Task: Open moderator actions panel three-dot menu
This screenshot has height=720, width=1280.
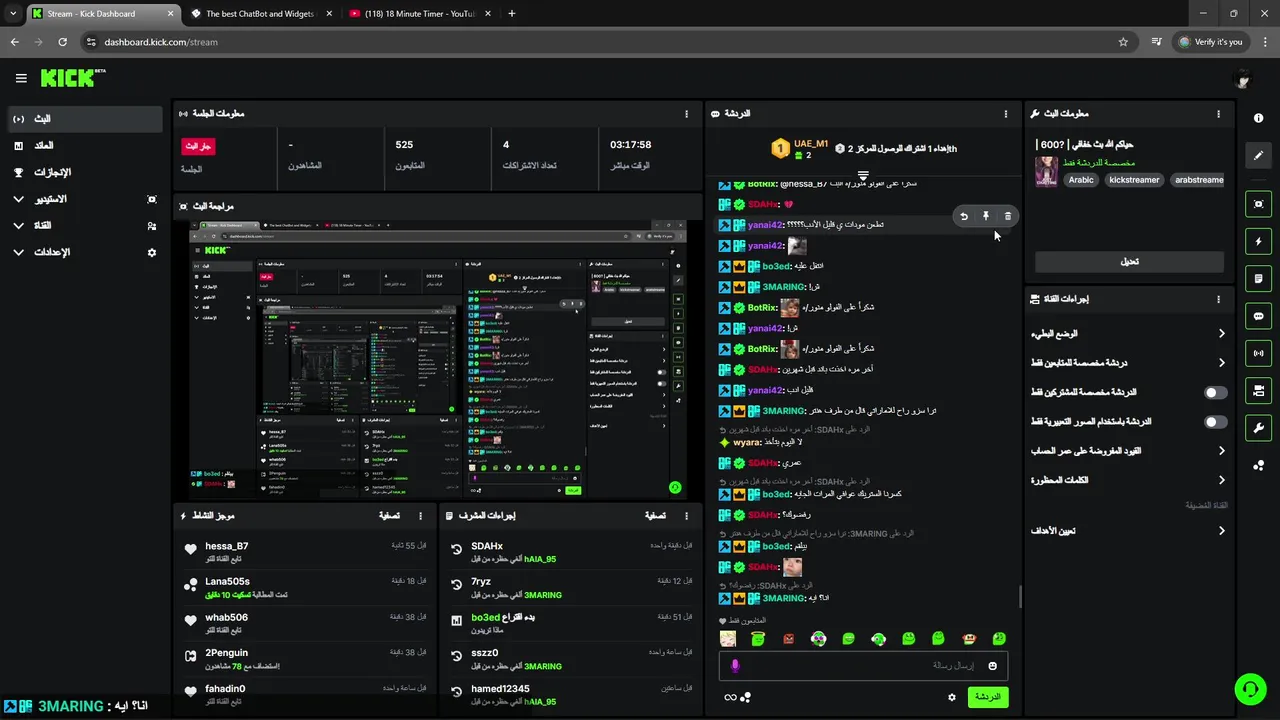Action: point(686,516)
